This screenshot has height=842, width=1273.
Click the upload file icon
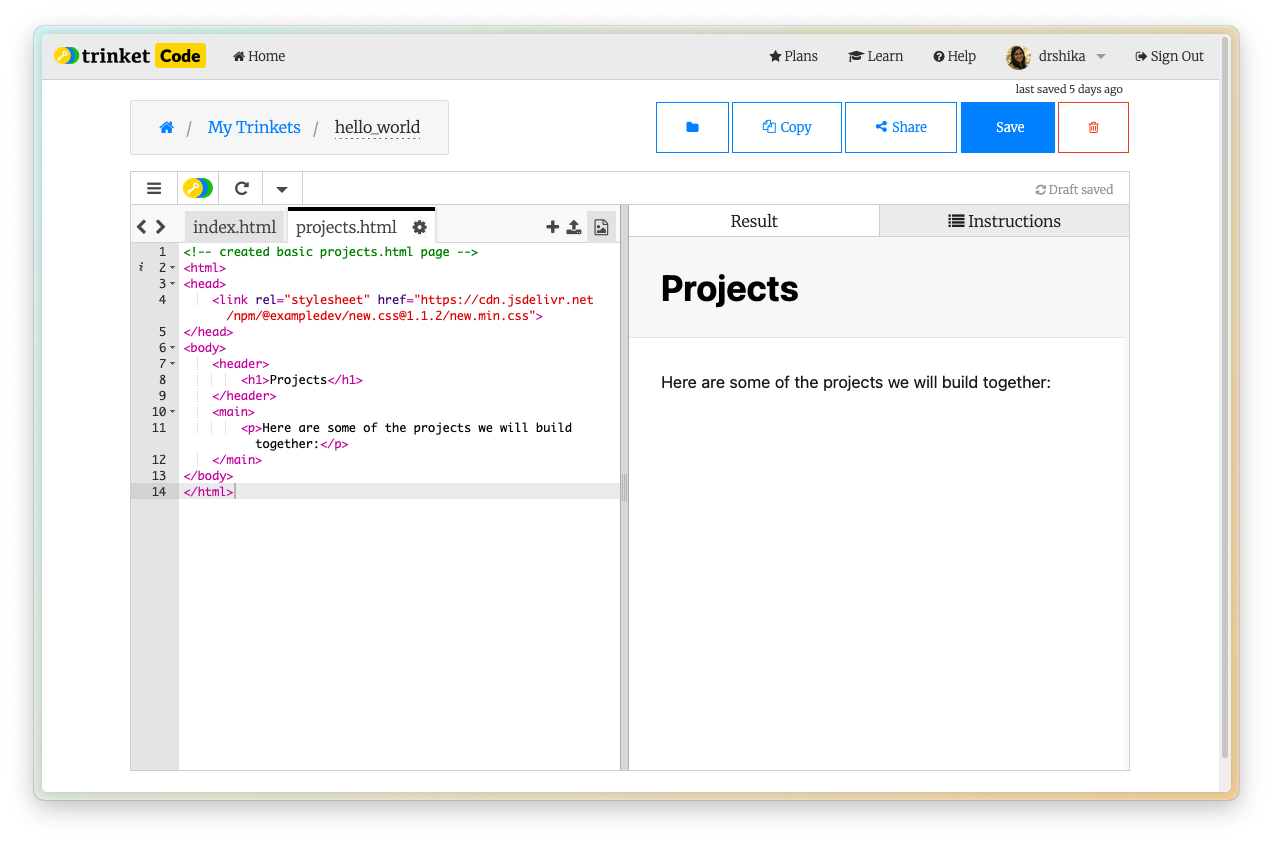574,227
